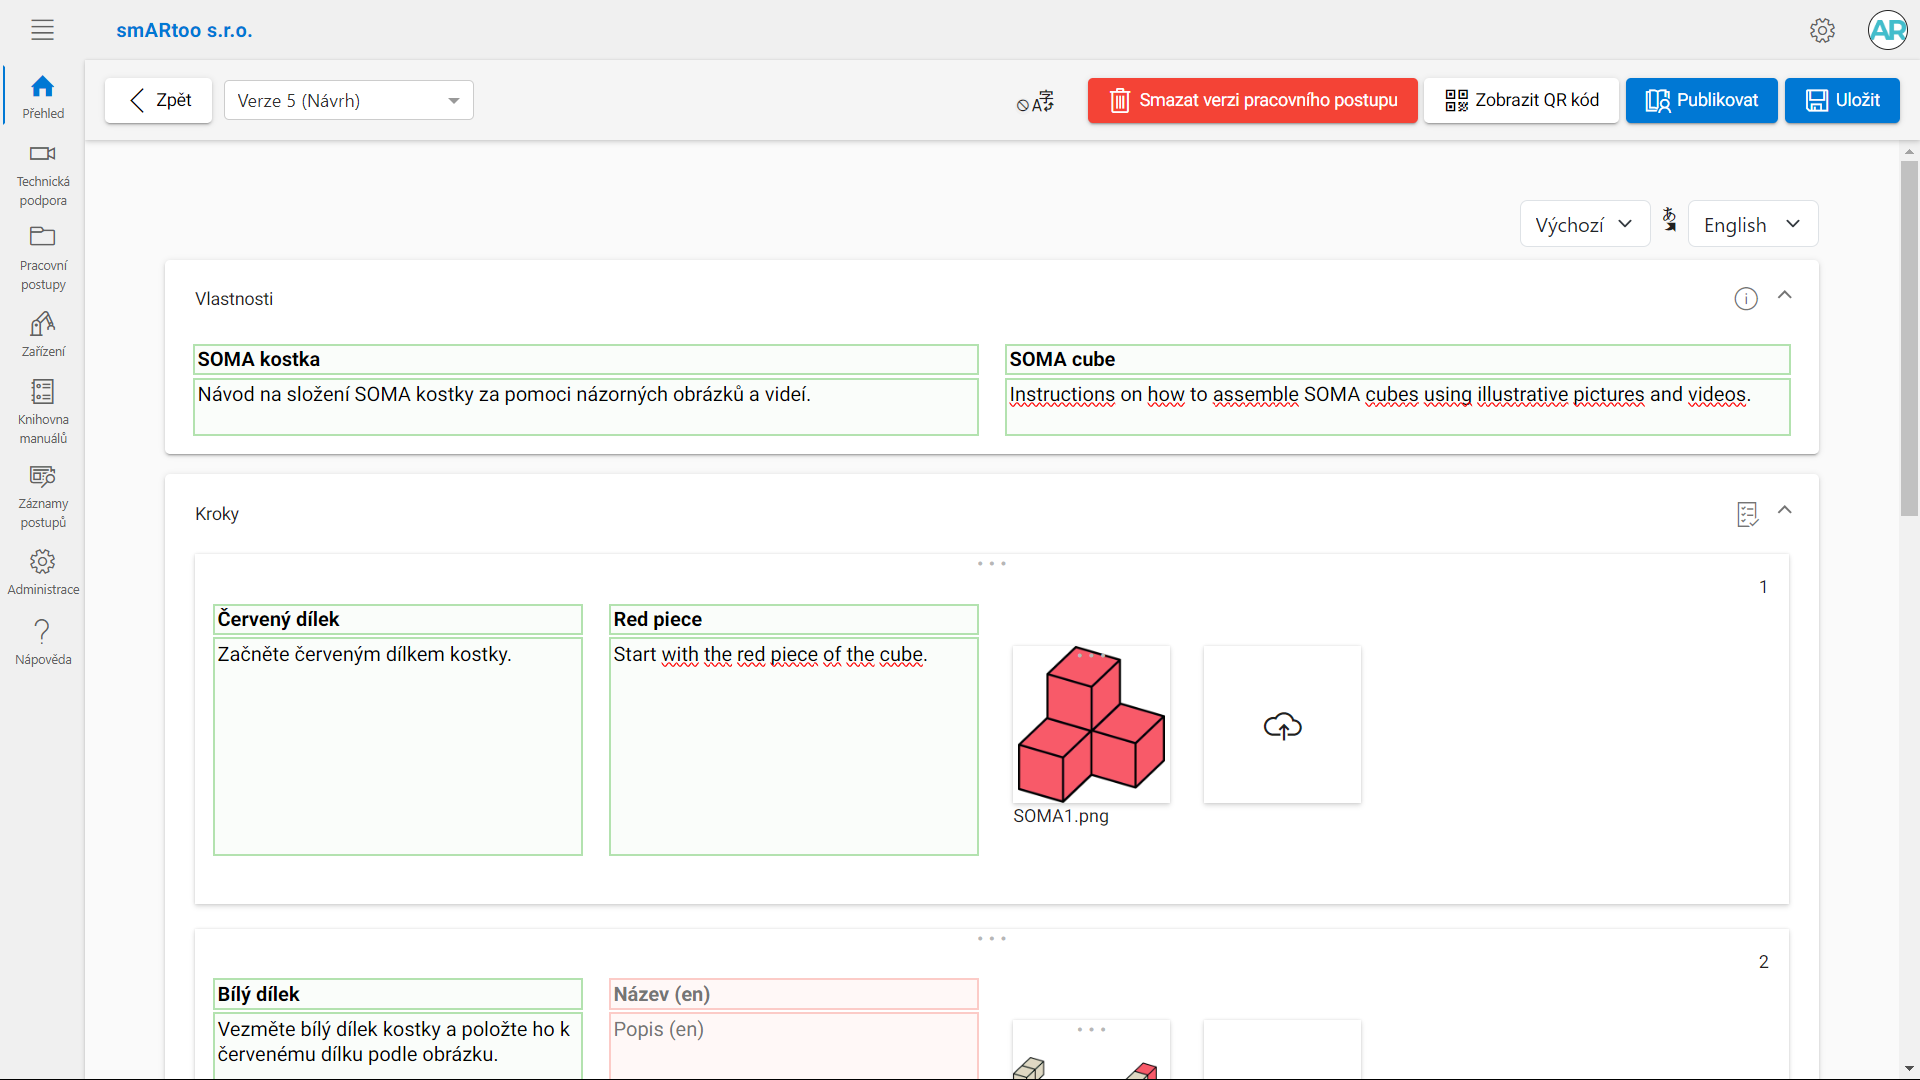Viewport: 1920px width, 1080px height.
Task: Click the page vertical scrollbar
Action: [x=1909, y=338]
